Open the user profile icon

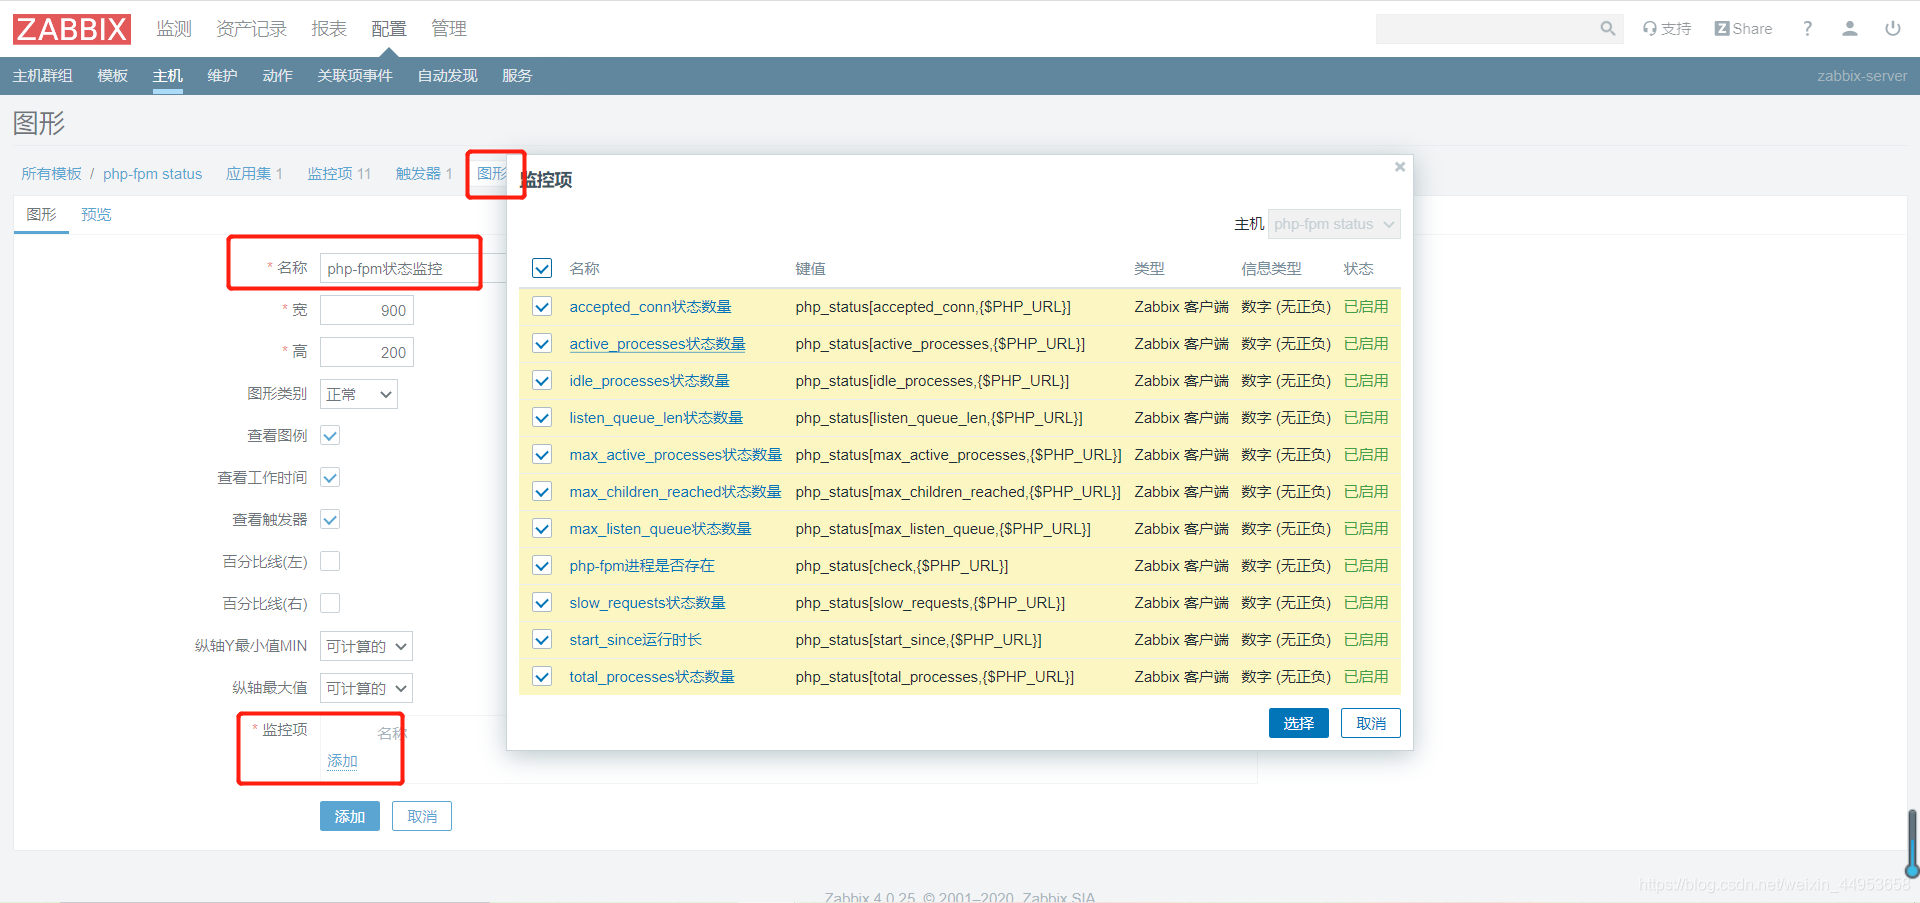[1850, 29]
